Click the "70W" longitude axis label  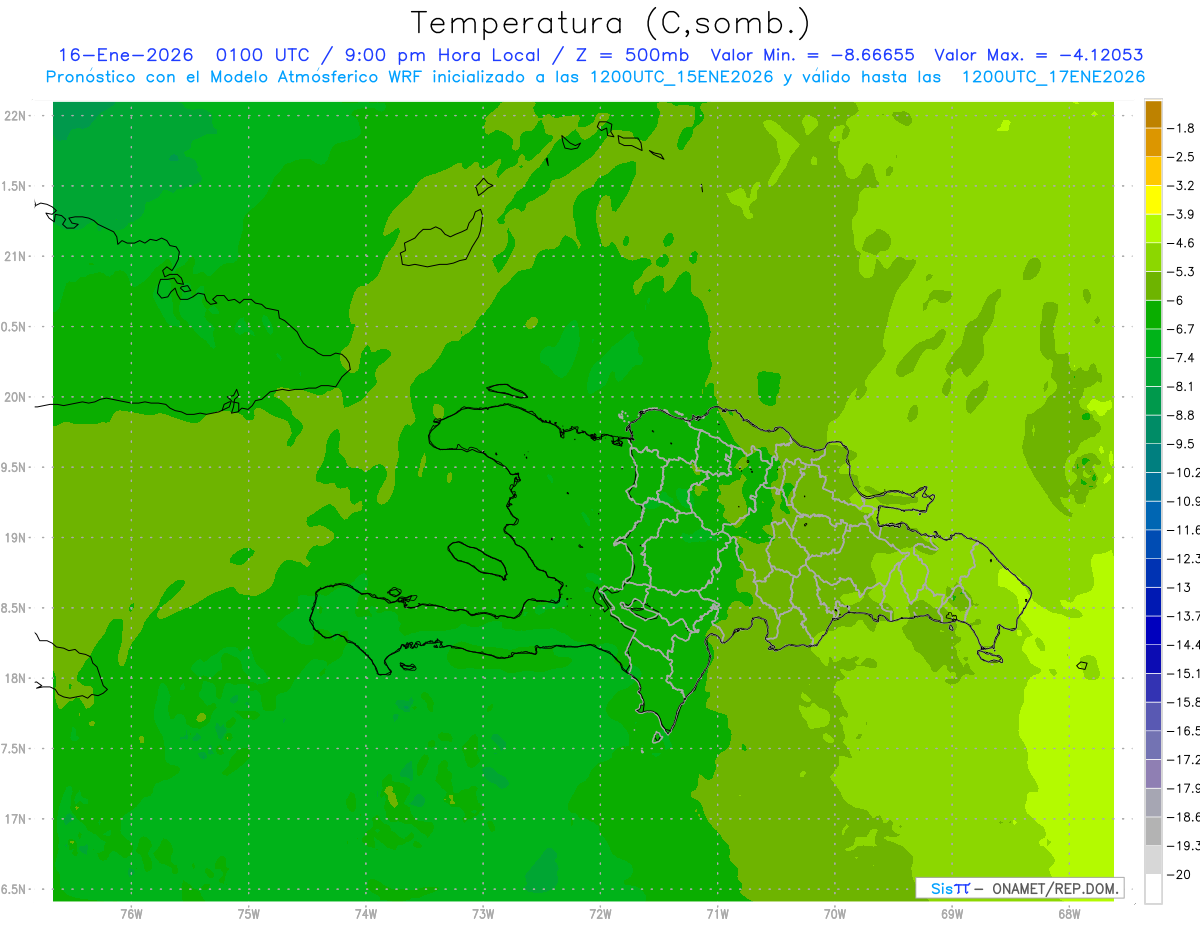(x=835, y=913)
